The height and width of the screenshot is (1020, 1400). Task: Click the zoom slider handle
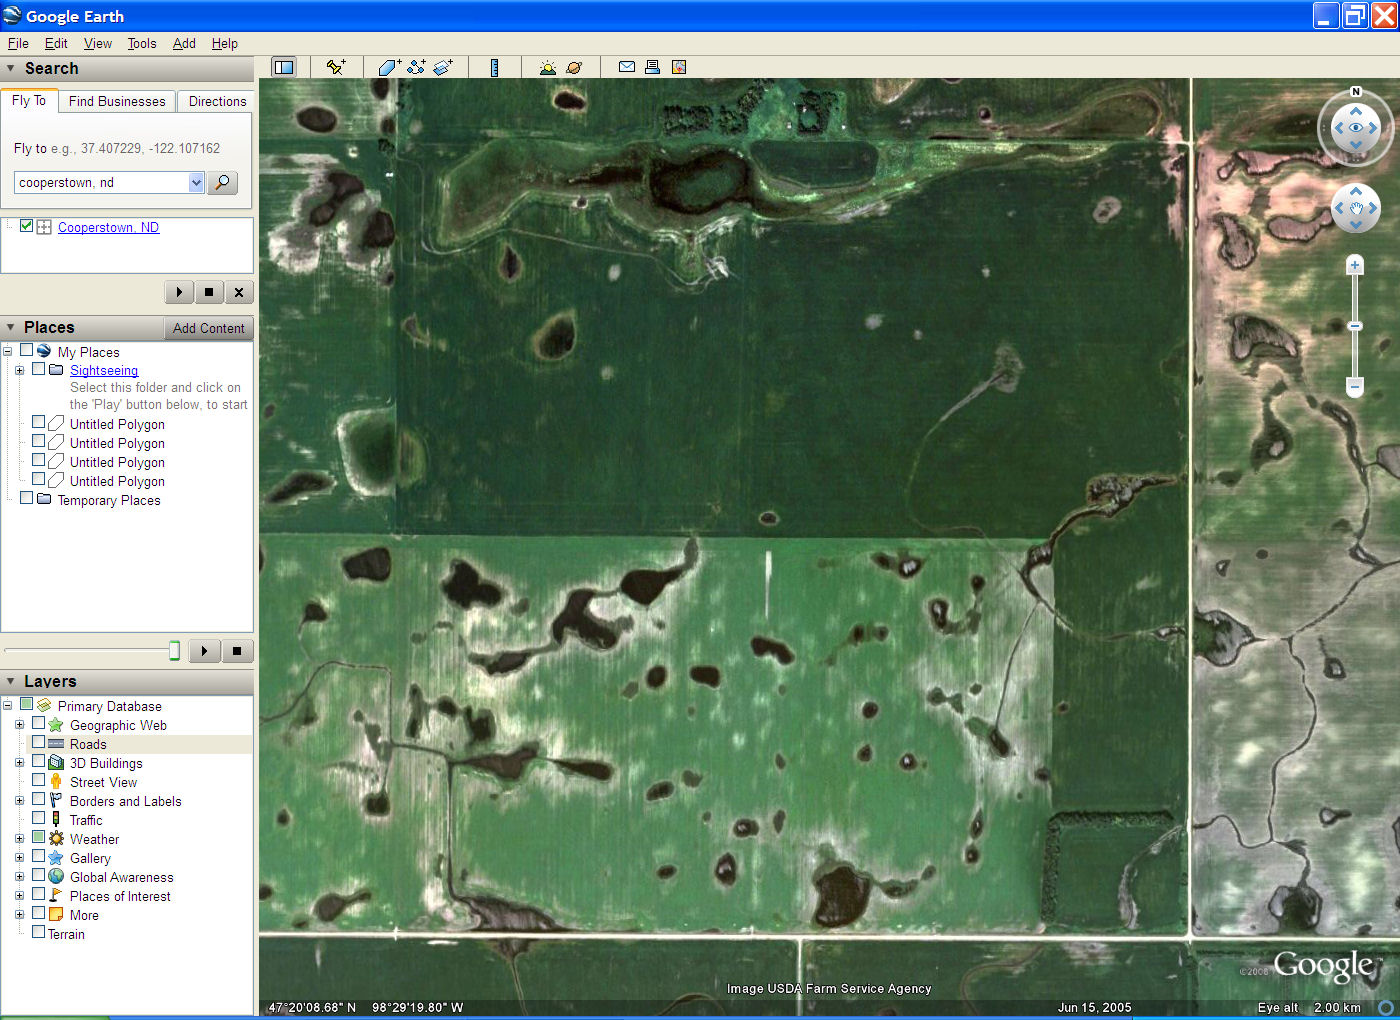click(x=1355, y=326)
